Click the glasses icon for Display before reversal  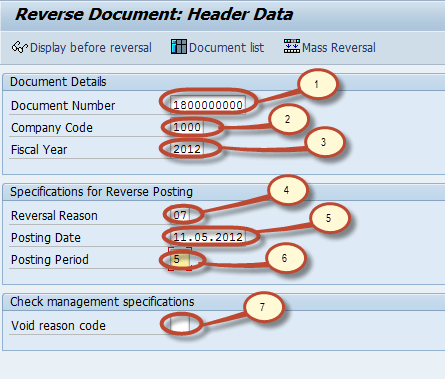click(x=19, y=47)
